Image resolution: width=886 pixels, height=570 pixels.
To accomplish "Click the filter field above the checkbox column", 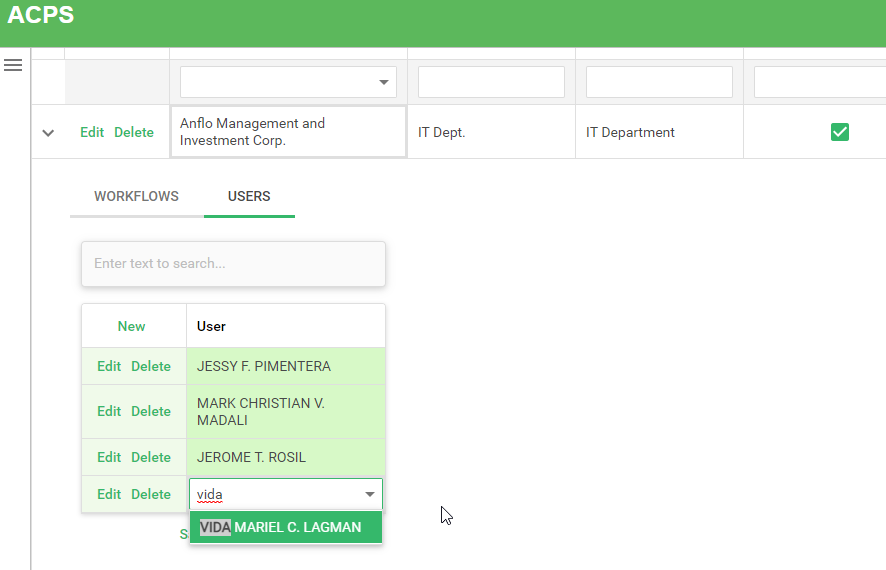I will point(820,82).
